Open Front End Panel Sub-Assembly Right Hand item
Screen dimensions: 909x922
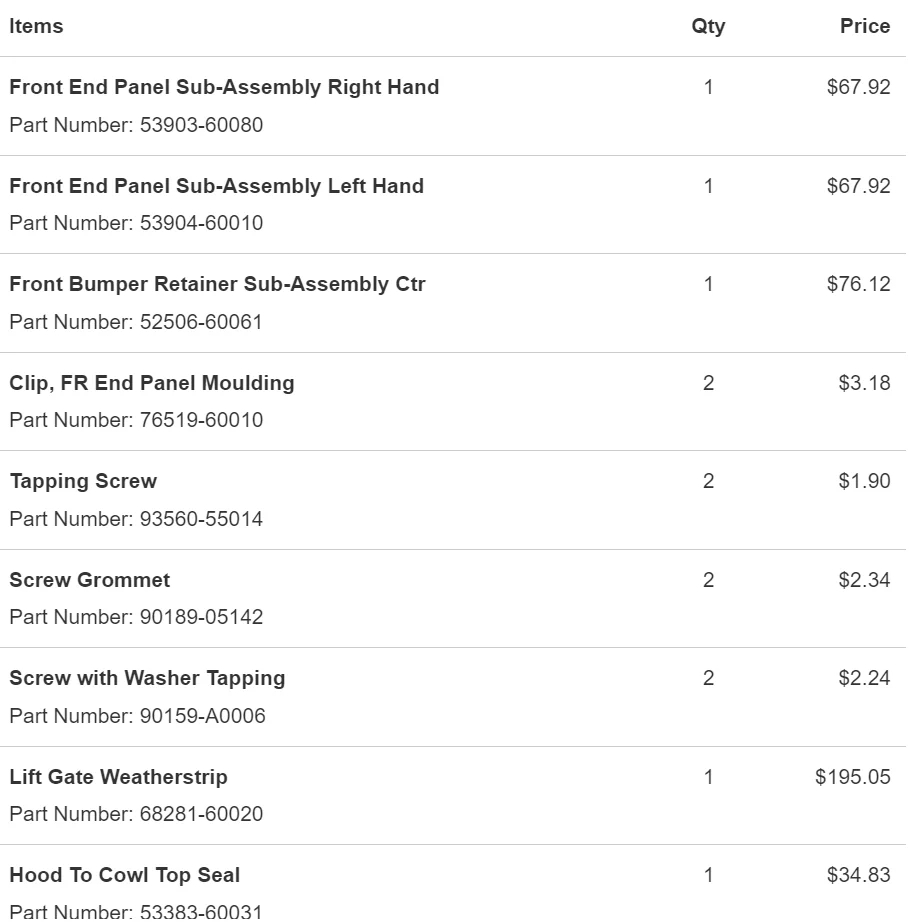(x=224, y=88)
